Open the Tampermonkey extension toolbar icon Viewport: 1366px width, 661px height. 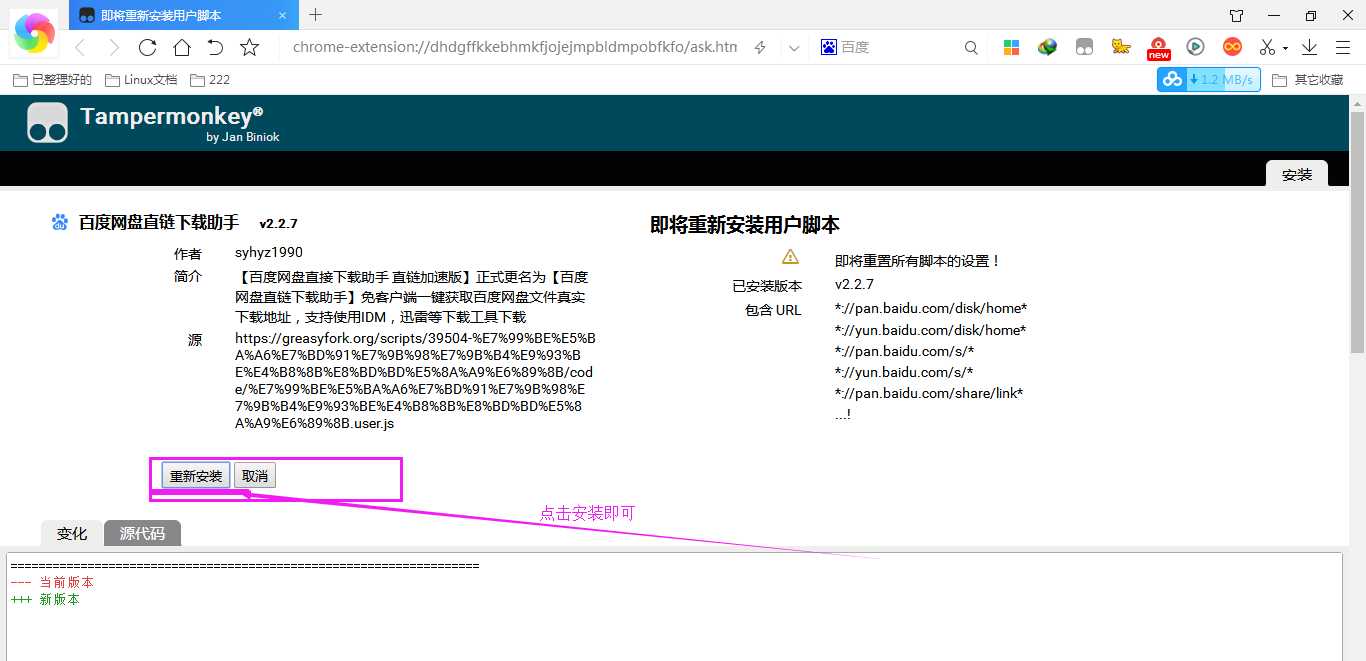[x=1084, y=47]
